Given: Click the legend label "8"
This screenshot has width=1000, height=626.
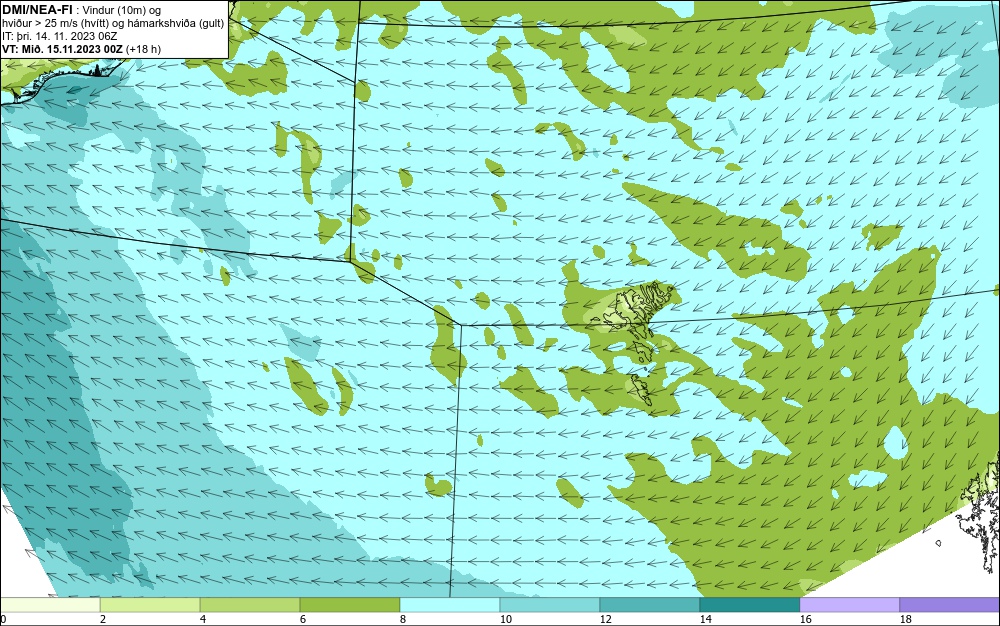Looking at the screenshot, I should 402,619.
